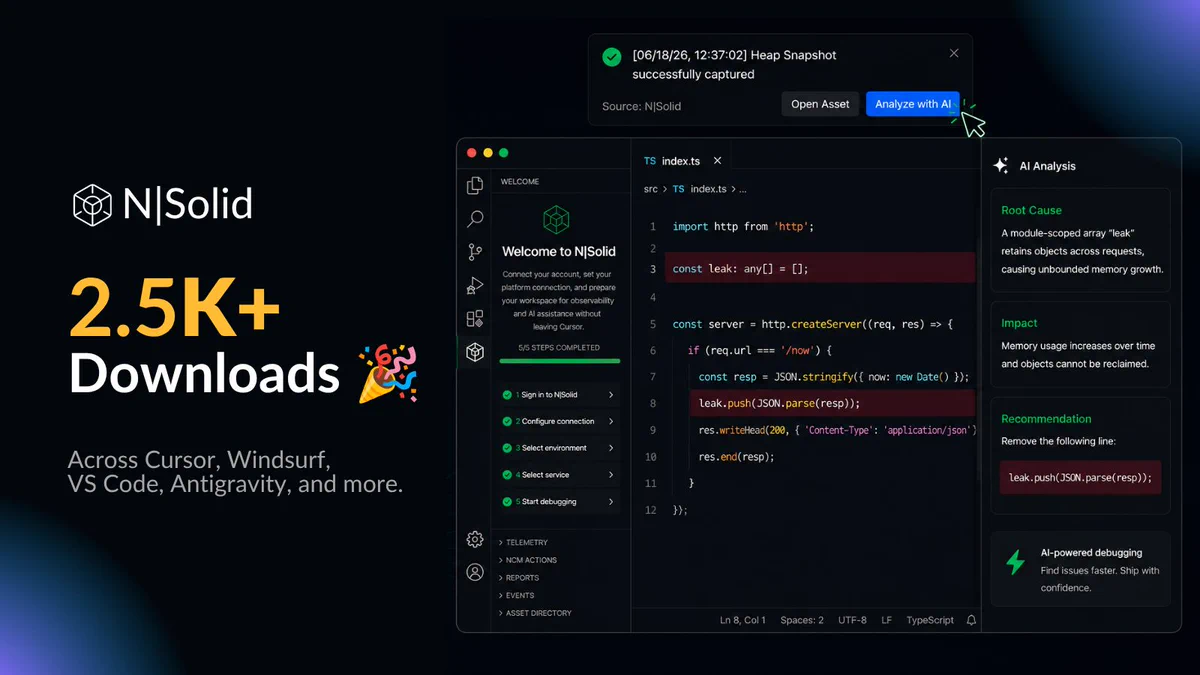Switch to the index.ts tab

683,161
